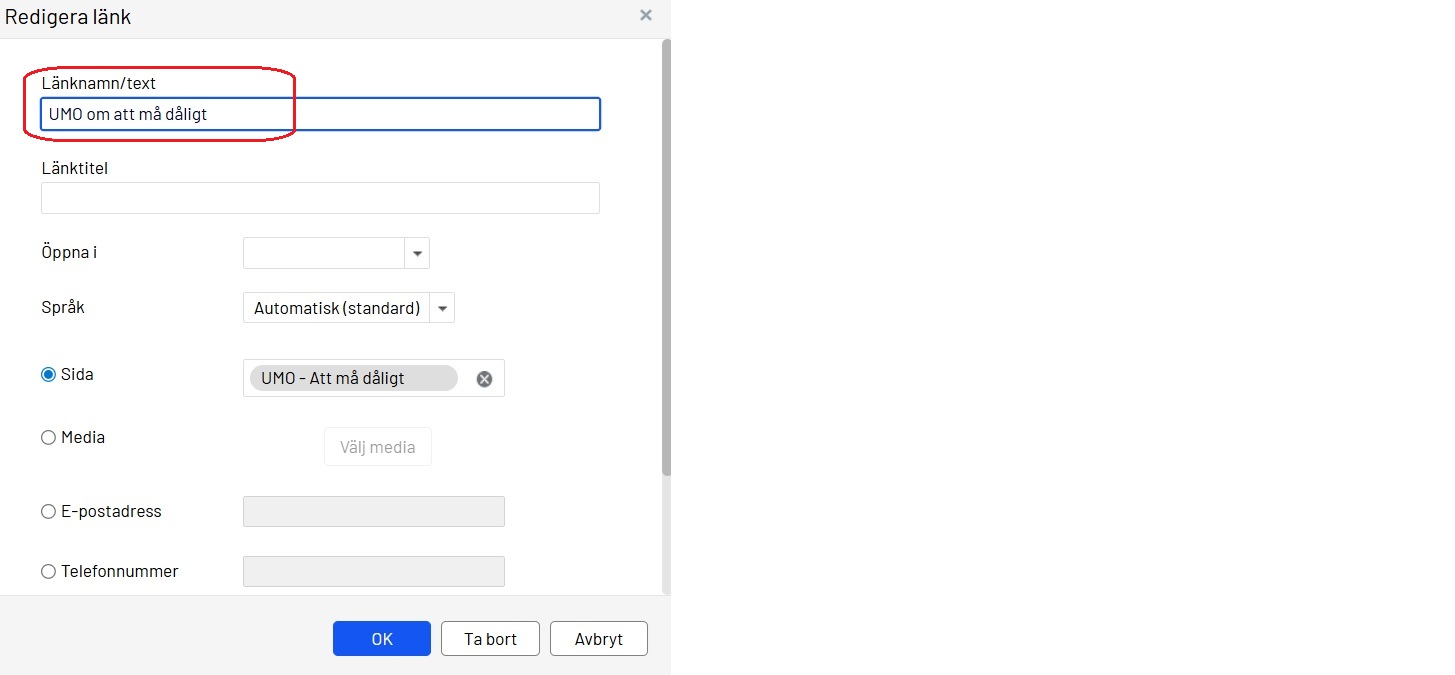Click the Telefonnummer text field
The width and height of the screenshot is (1455, 675).
373,571
